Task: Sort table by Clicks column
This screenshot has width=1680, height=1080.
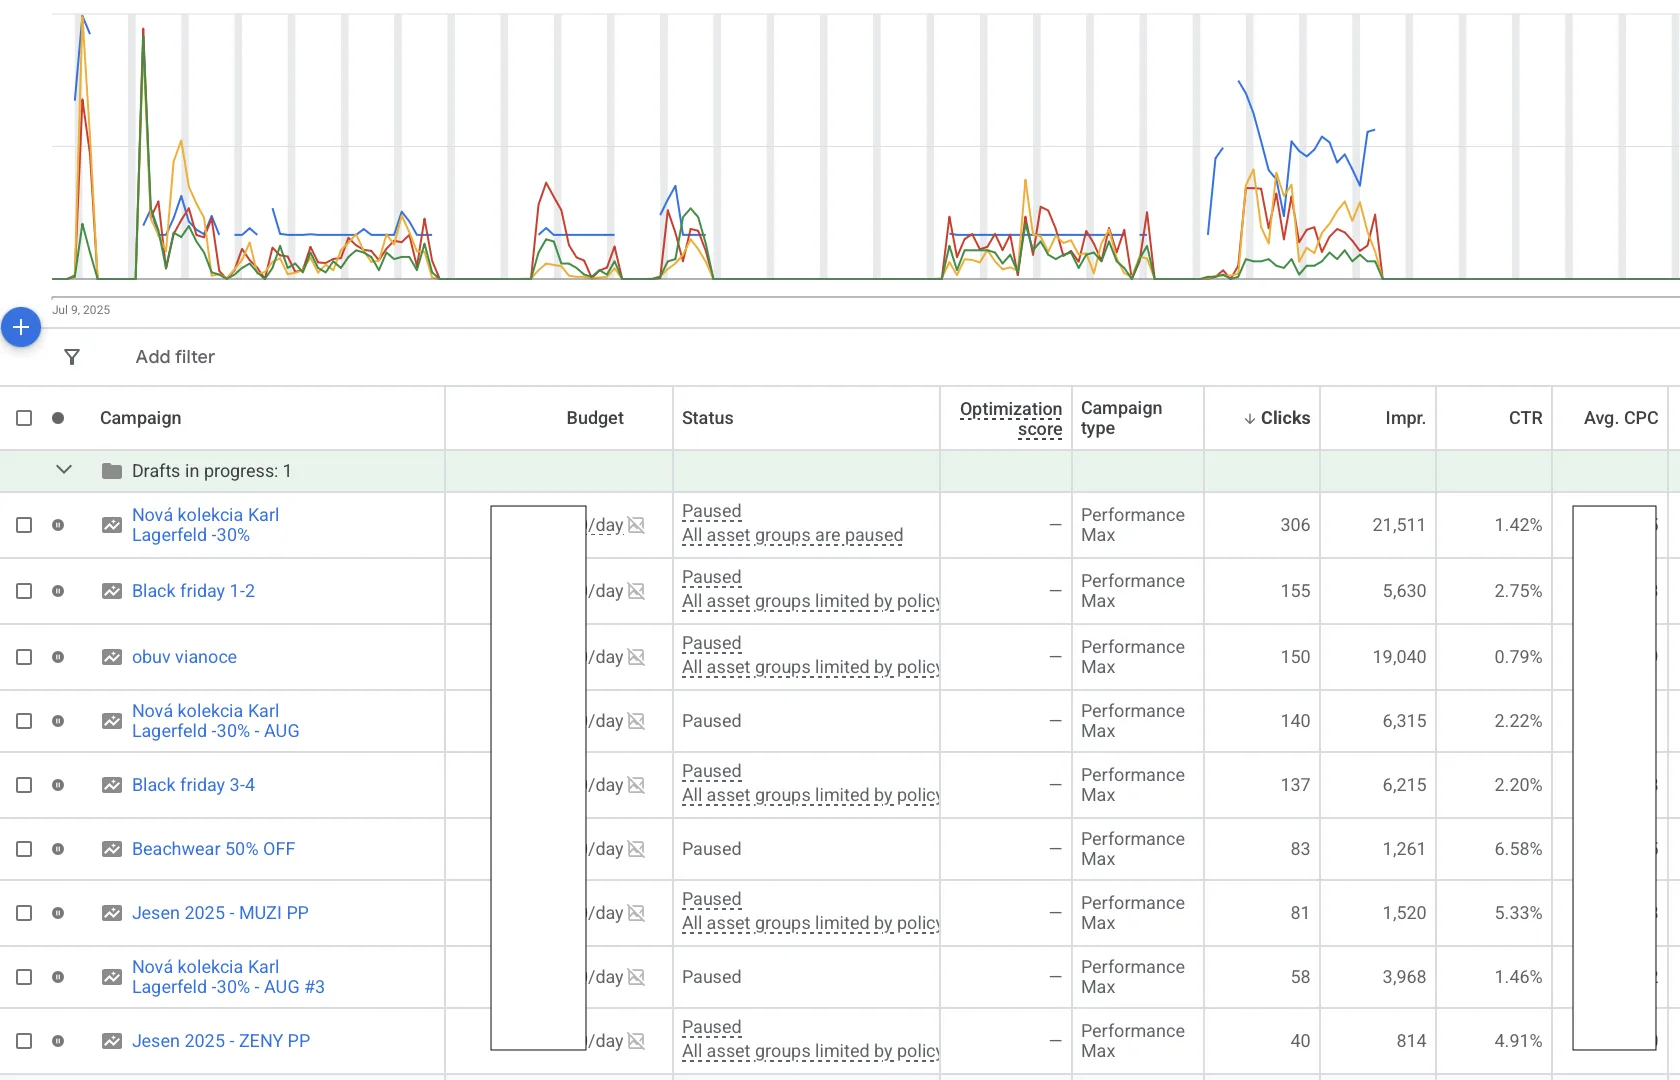Action: [x=1277, y=418]
